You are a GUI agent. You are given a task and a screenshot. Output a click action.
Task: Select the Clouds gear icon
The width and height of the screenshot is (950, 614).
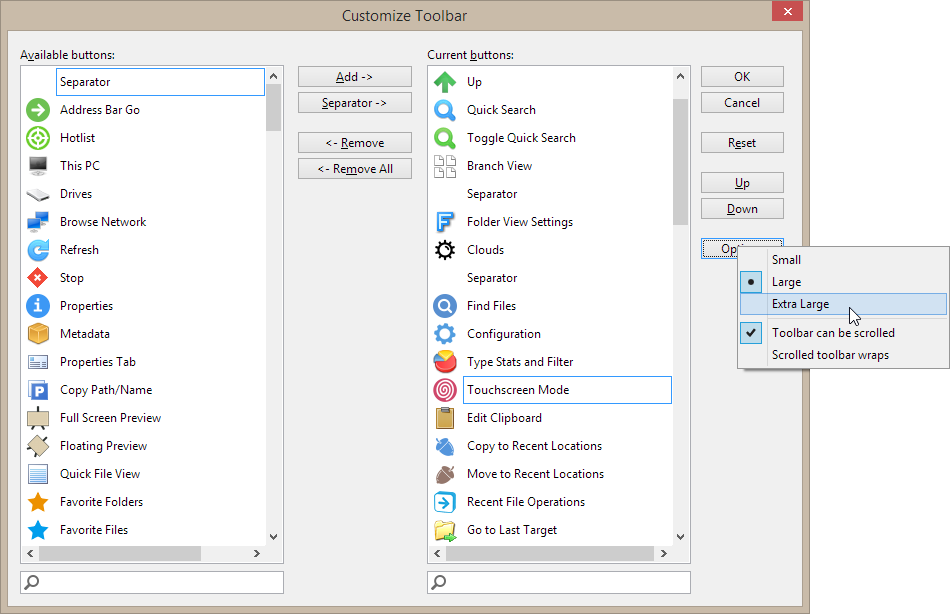pos(445,250)
